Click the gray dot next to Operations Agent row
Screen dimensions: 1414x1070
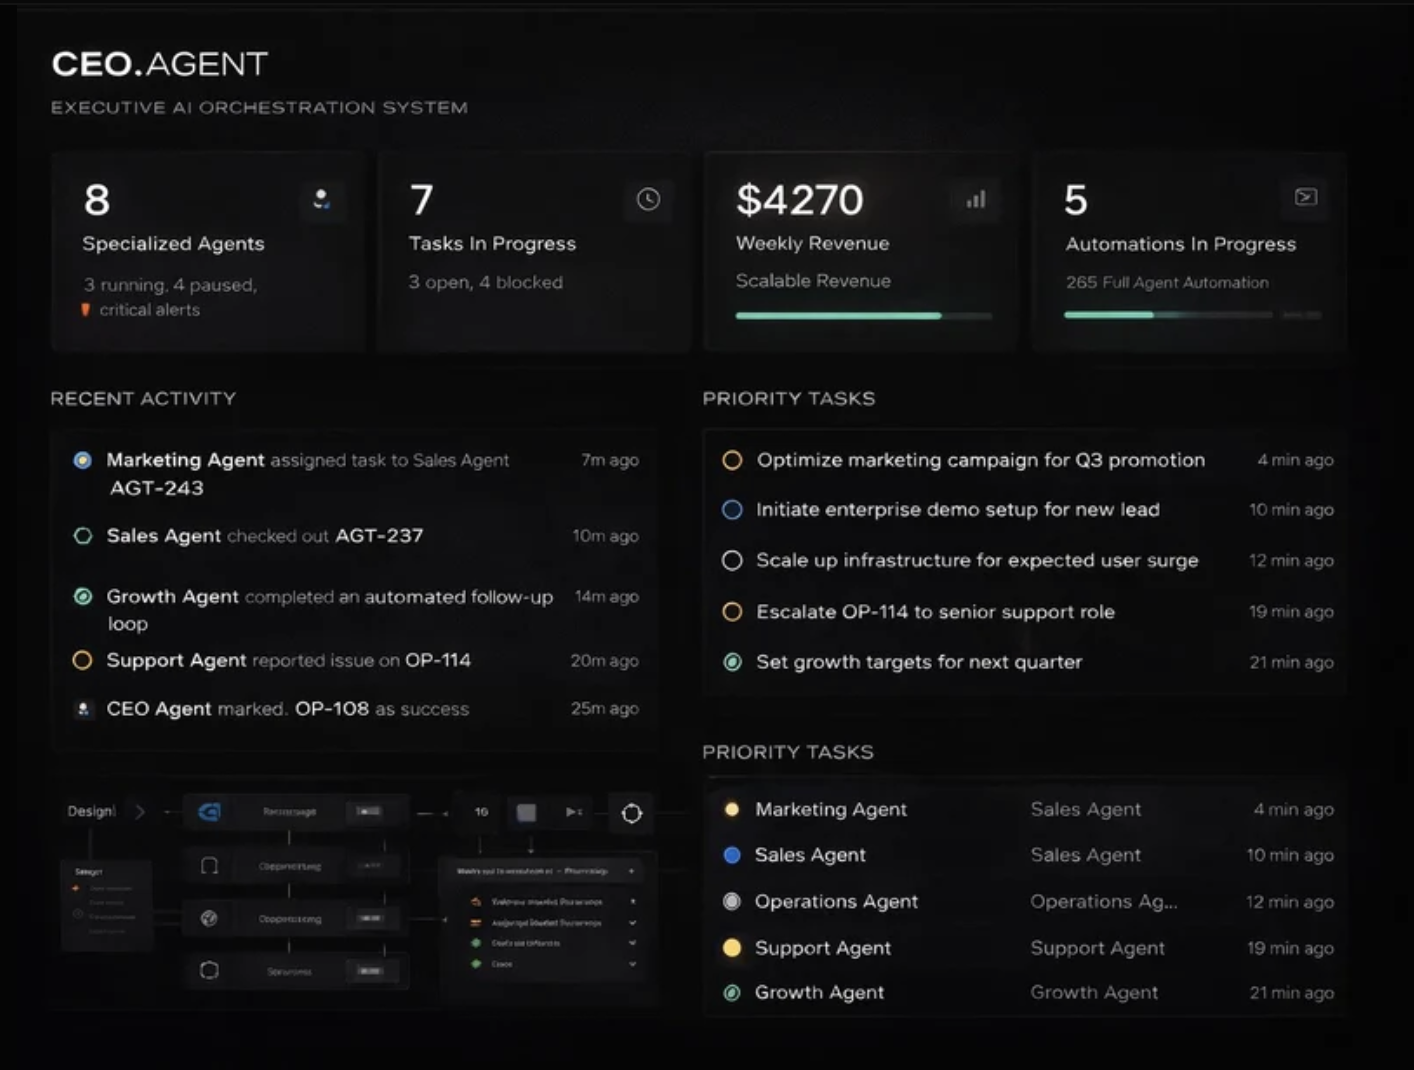[732, 901]
